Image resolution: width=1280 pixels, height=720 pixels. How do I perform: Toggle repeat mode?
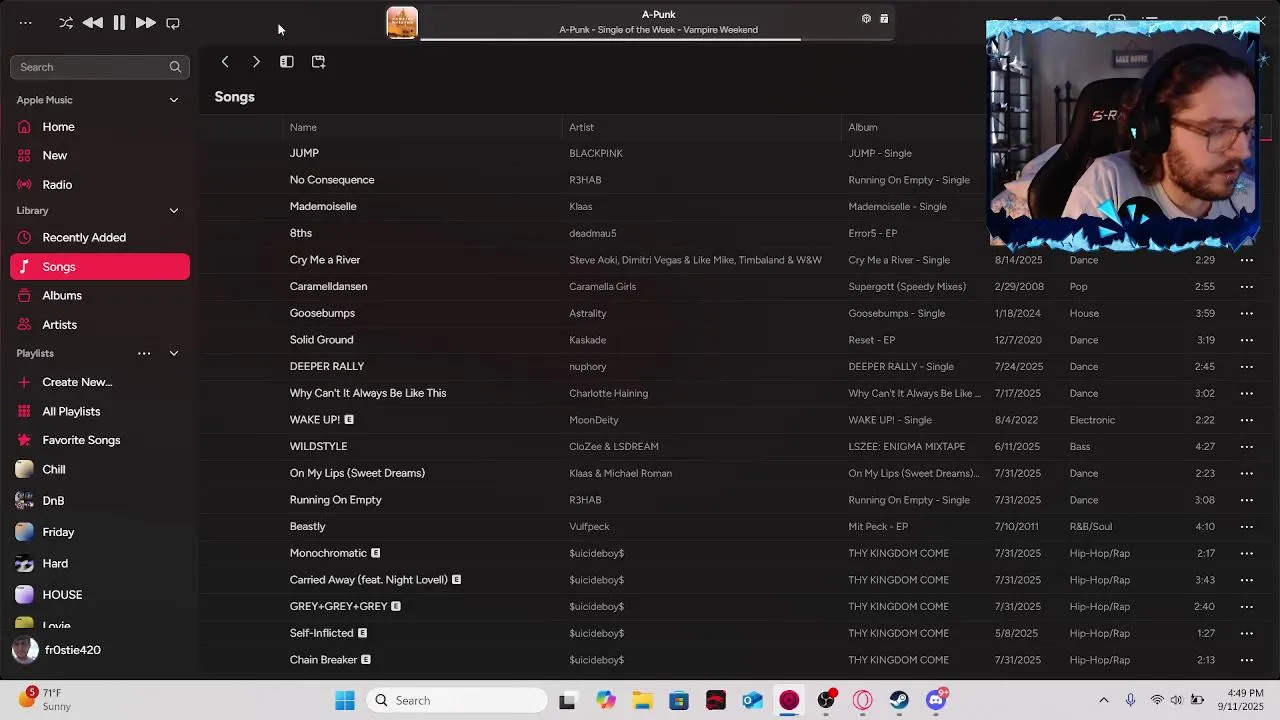point(172,23)
